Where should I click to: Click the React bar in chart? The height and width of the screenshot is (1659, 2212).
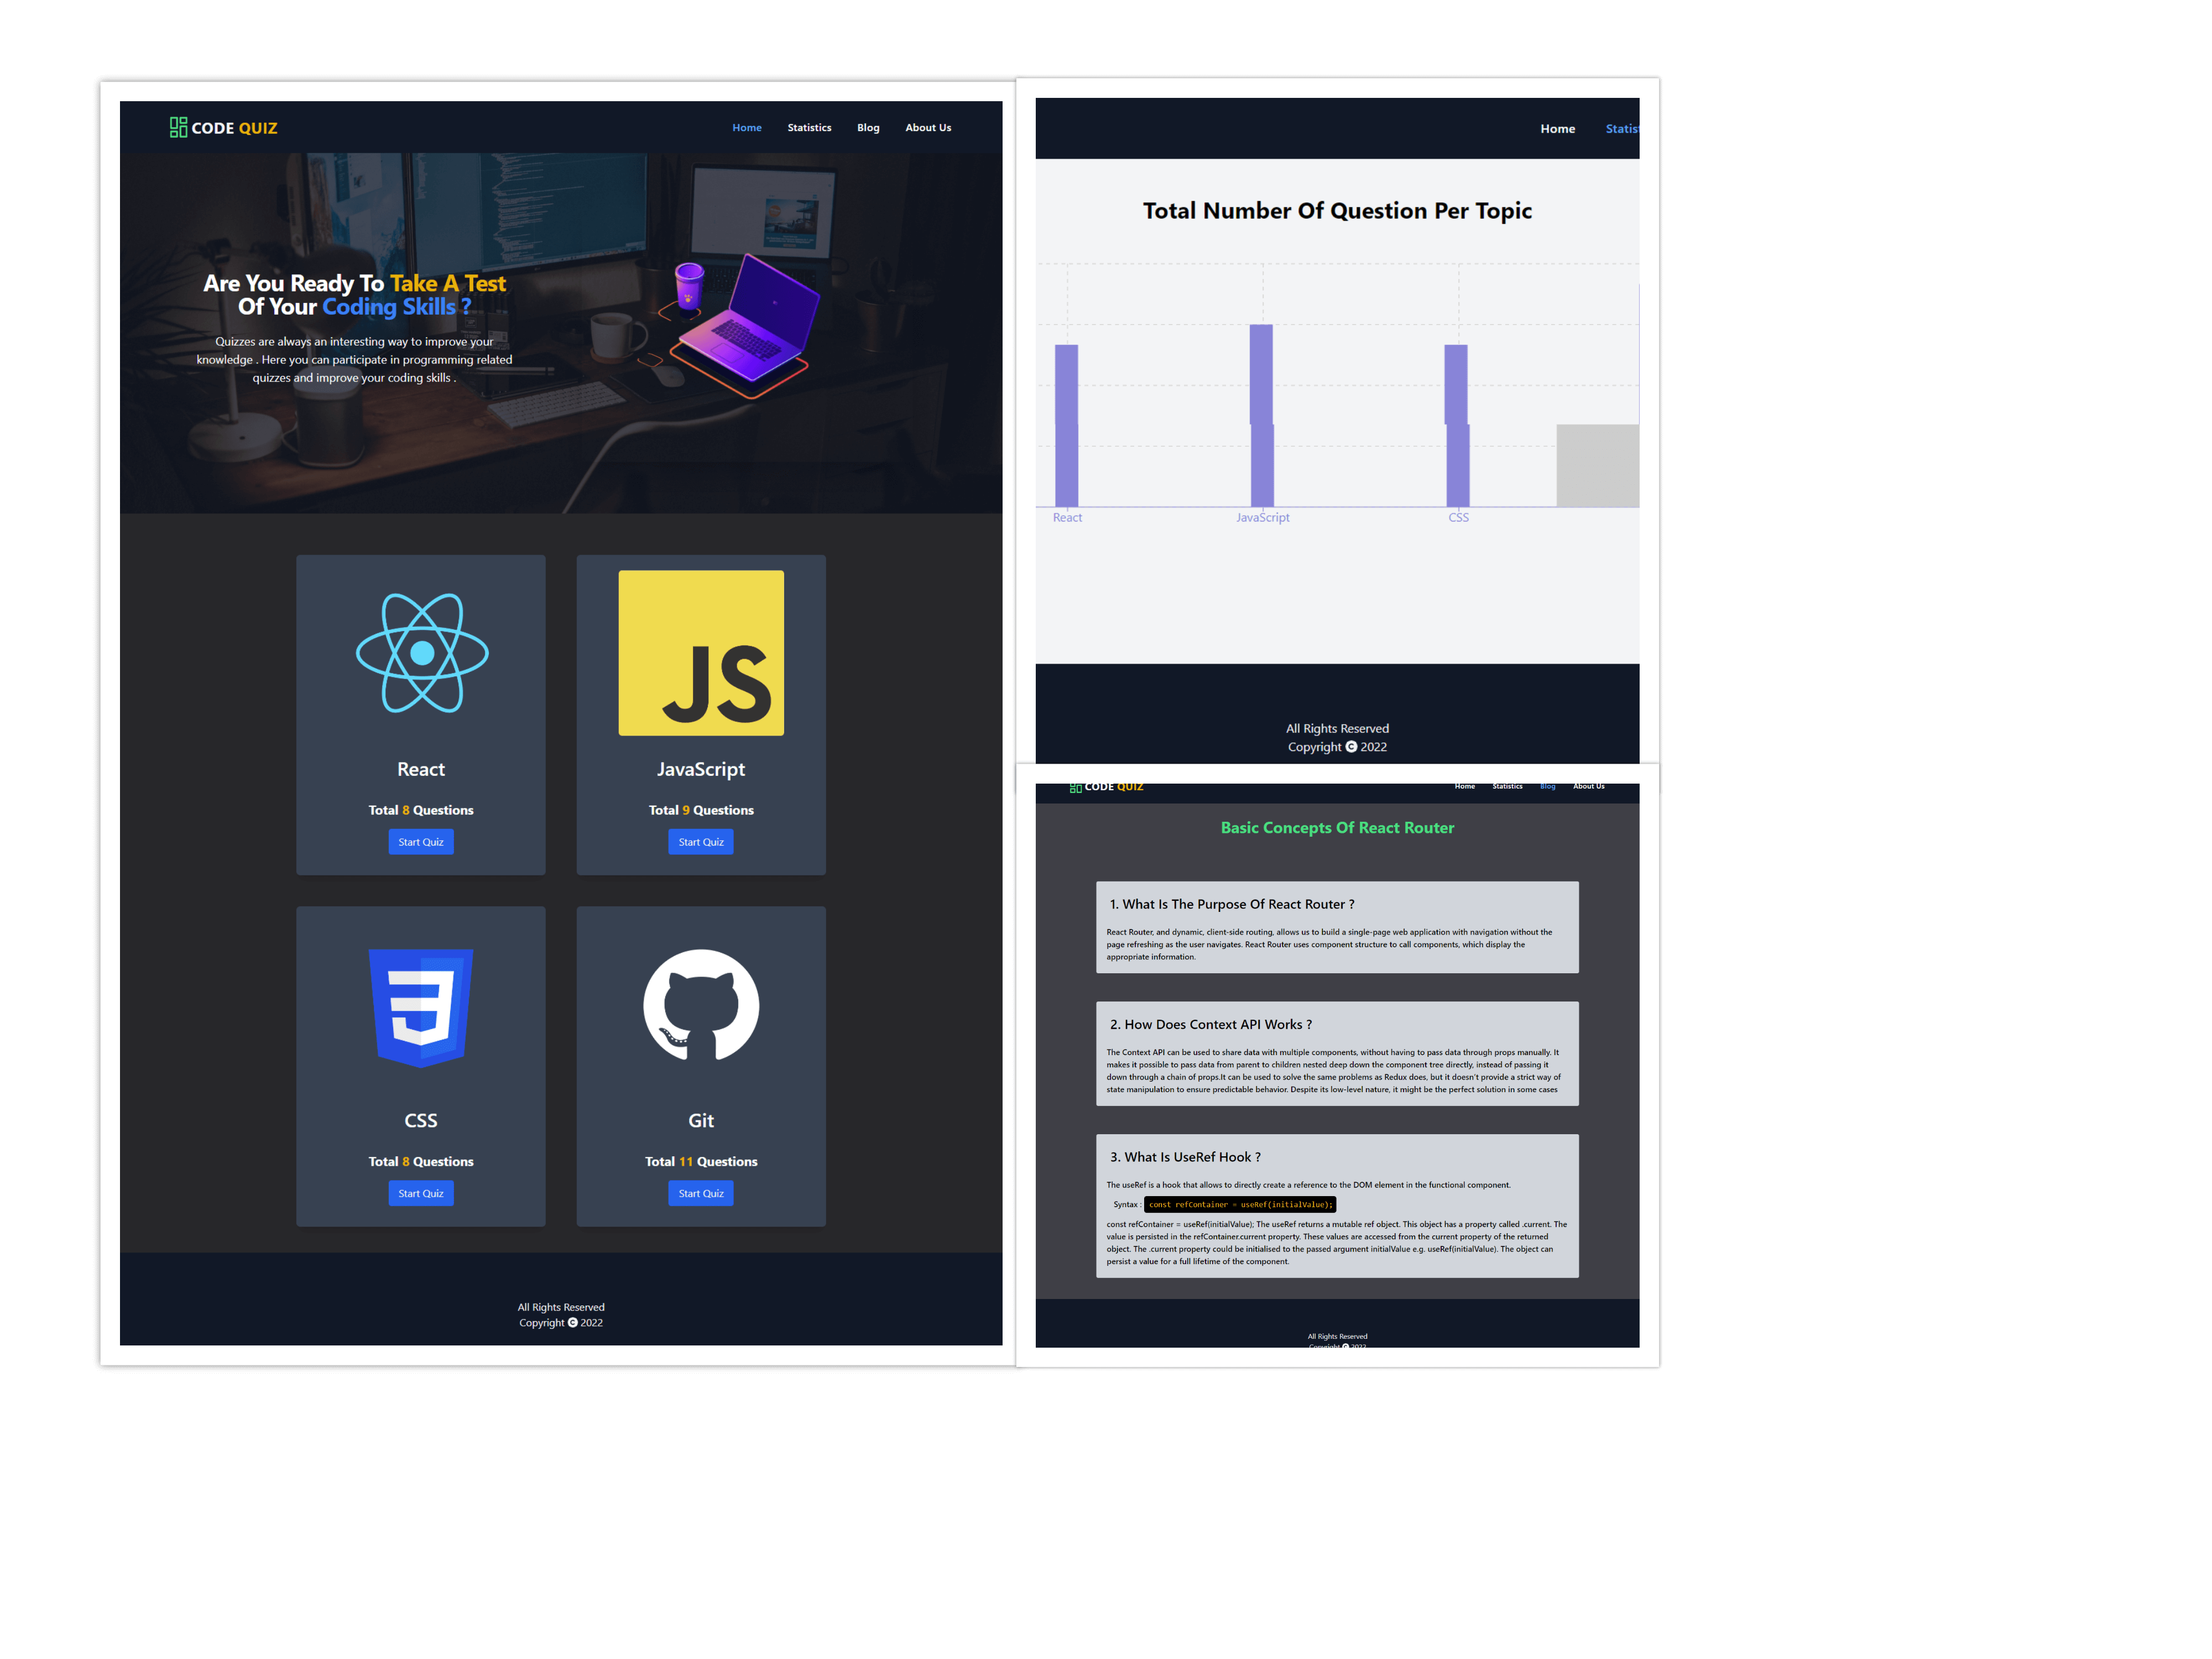(x=1067, y=425)
